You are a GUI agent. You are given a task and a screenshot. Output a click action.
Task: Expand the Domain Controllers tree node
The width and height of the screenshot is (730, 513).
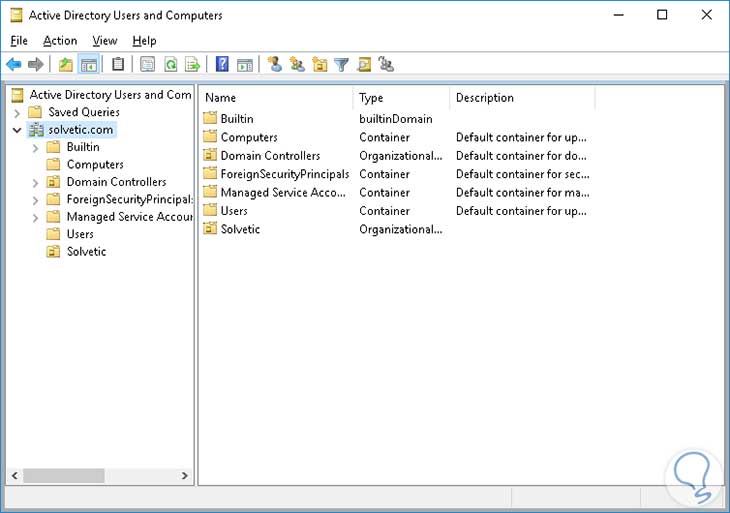(36, 182)
